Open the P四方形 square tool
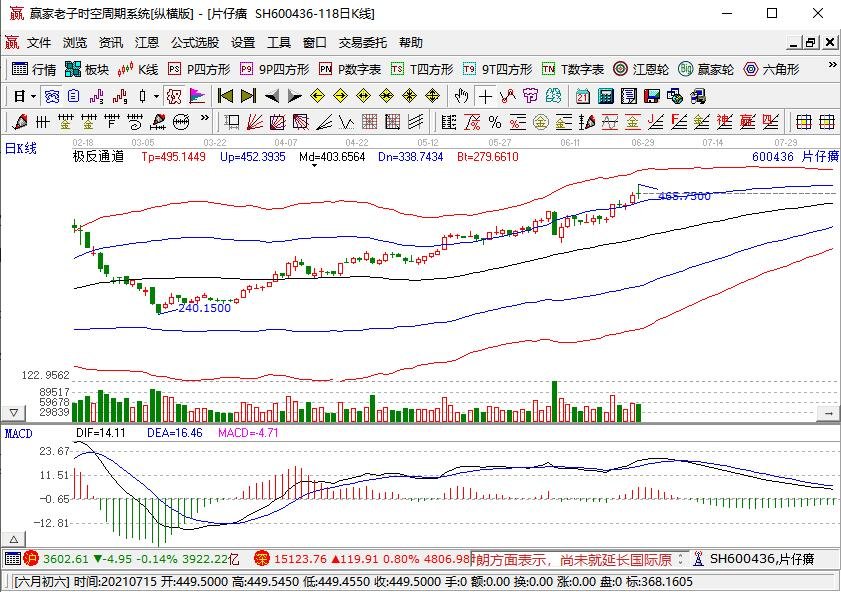The width and height of the screenshot is (841, 592). point(199,69)
